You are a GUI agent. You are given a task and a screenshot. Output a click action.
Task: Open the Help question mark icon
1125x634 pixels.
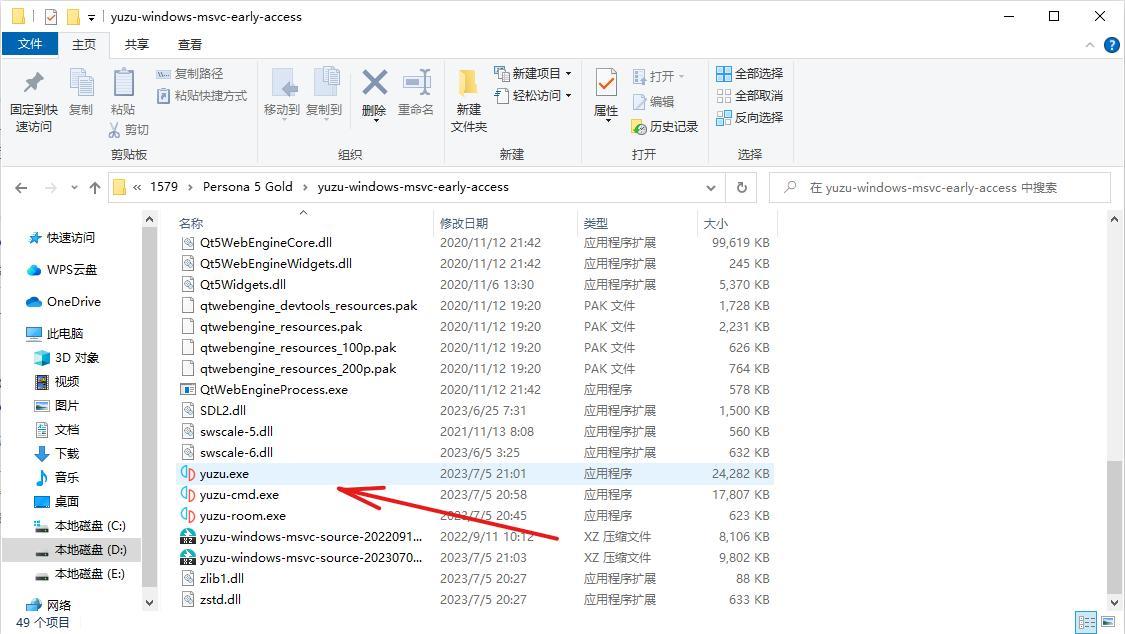point(1111,45)
